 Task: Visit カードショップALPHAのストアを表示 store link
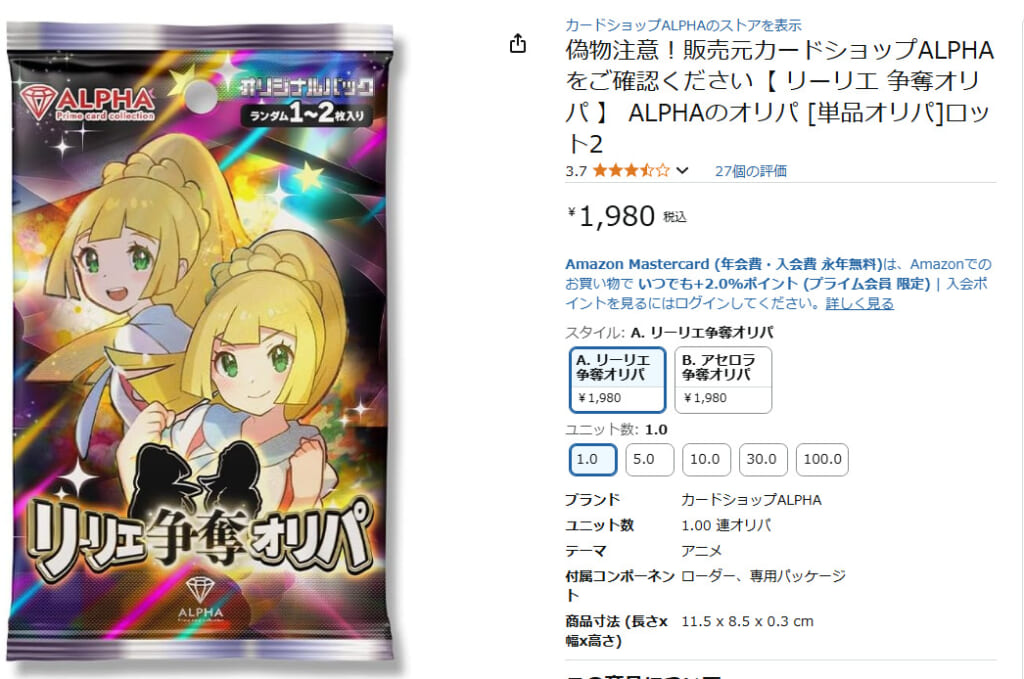pyautogui.click(x=683, y=25)
